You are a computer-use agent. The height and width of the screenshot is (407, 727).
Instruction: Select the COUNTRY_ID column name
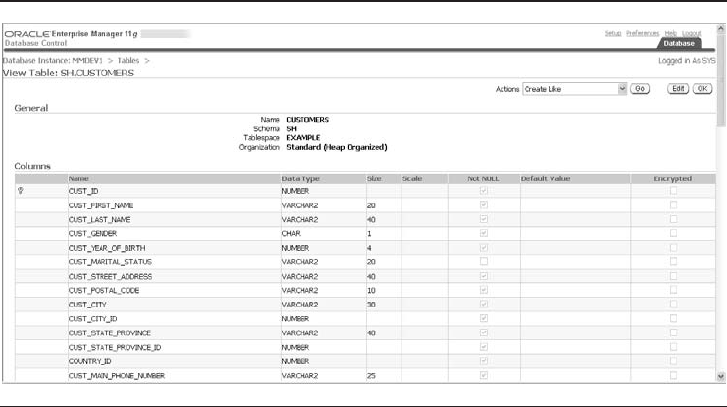pos(90,361)
